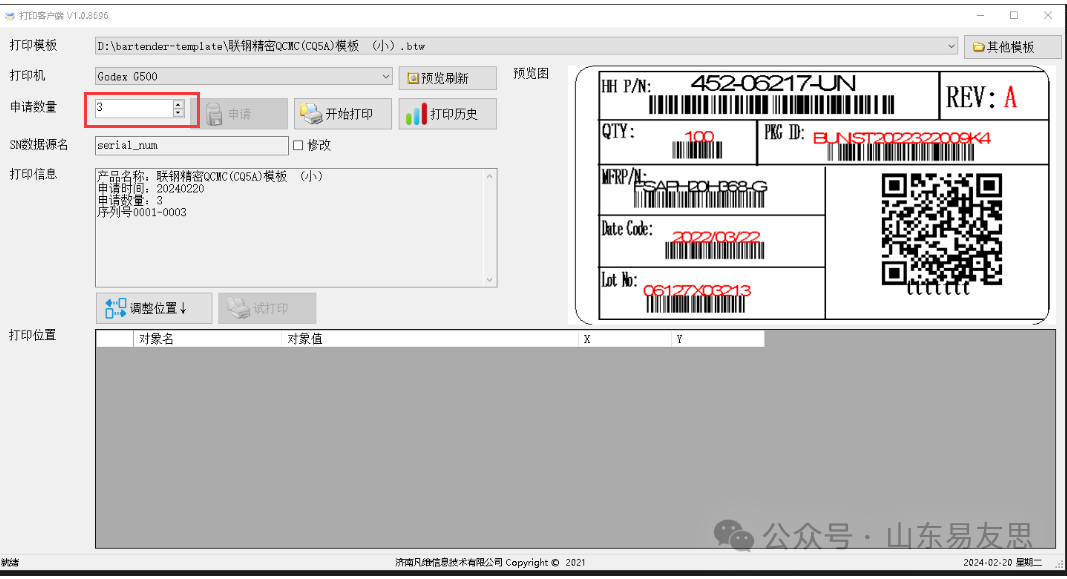Click the QTY 100 value in preview
1067x579 pixels.
coord(699,136)
